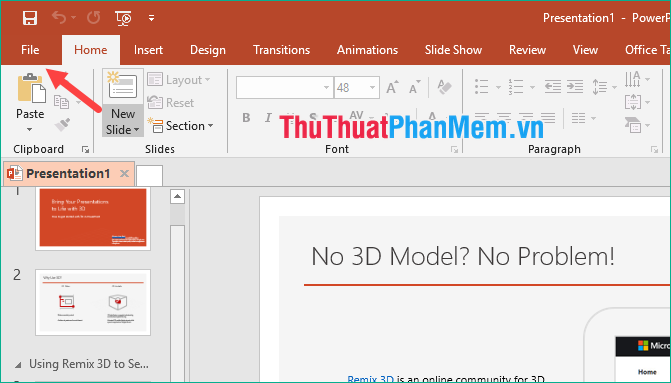671x383 pixels.
Task: Switch to the Review tab
Action: tap(527, 50)
